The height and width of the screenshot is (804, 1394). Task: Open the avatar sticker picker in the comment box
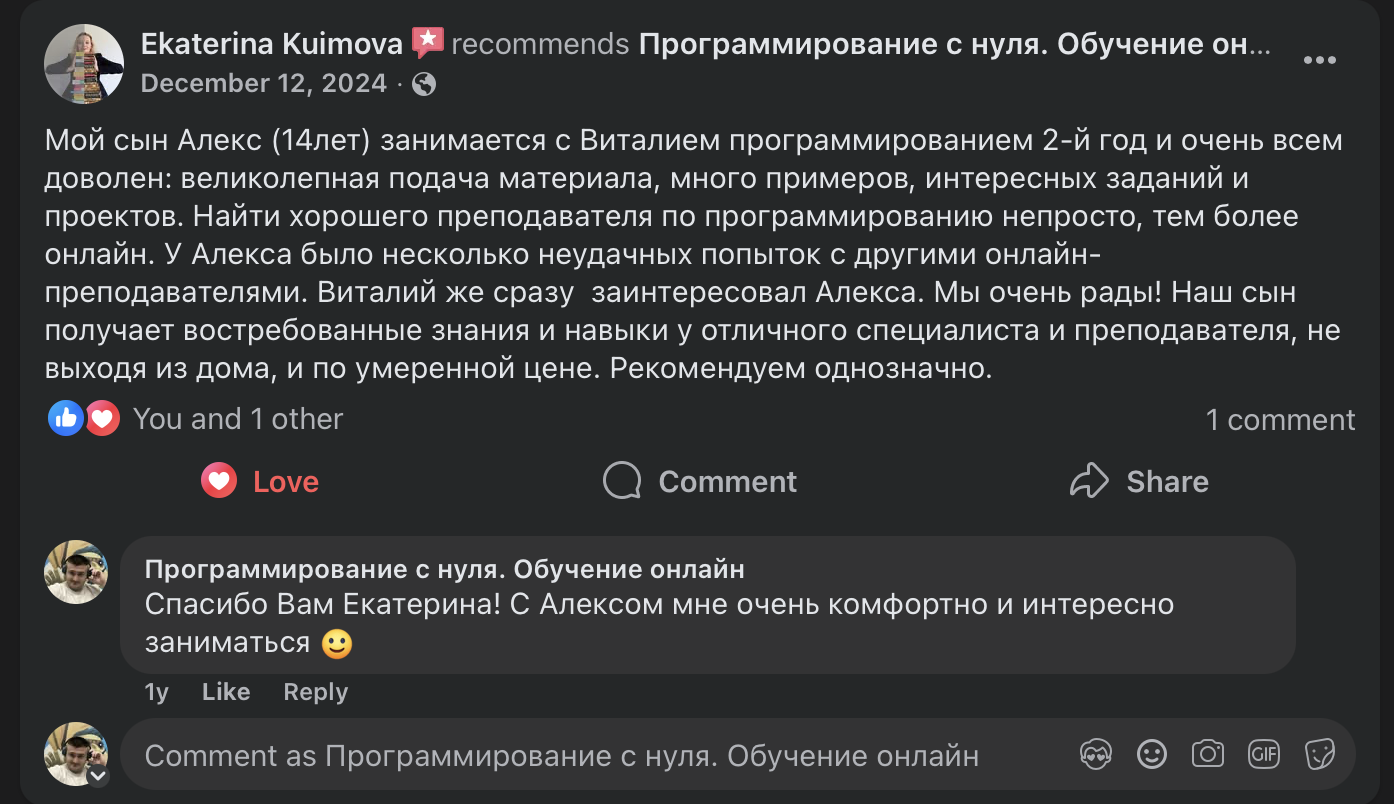click(x=1096, y=756)
